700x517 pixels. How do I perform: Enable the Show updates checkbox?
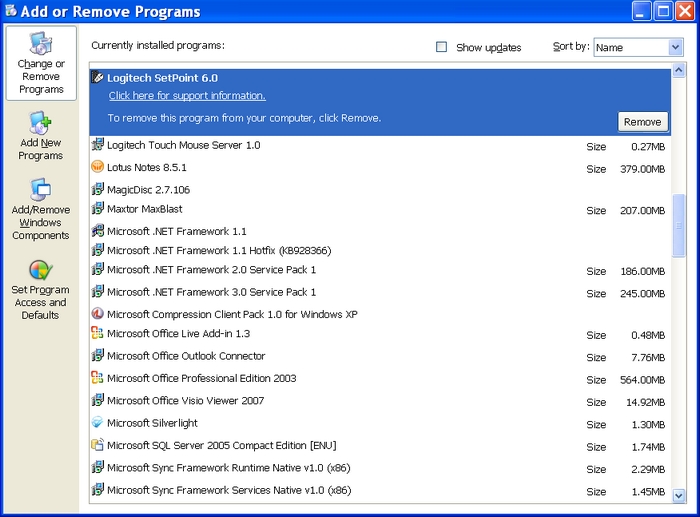click(441, 47)
